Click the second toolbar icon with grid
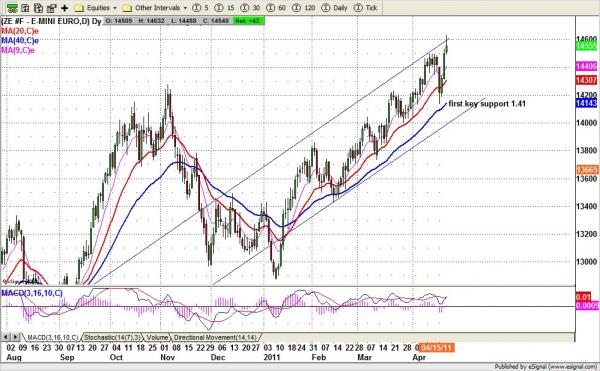This screenshot has height=371, width=600. [x=25, y=8]
